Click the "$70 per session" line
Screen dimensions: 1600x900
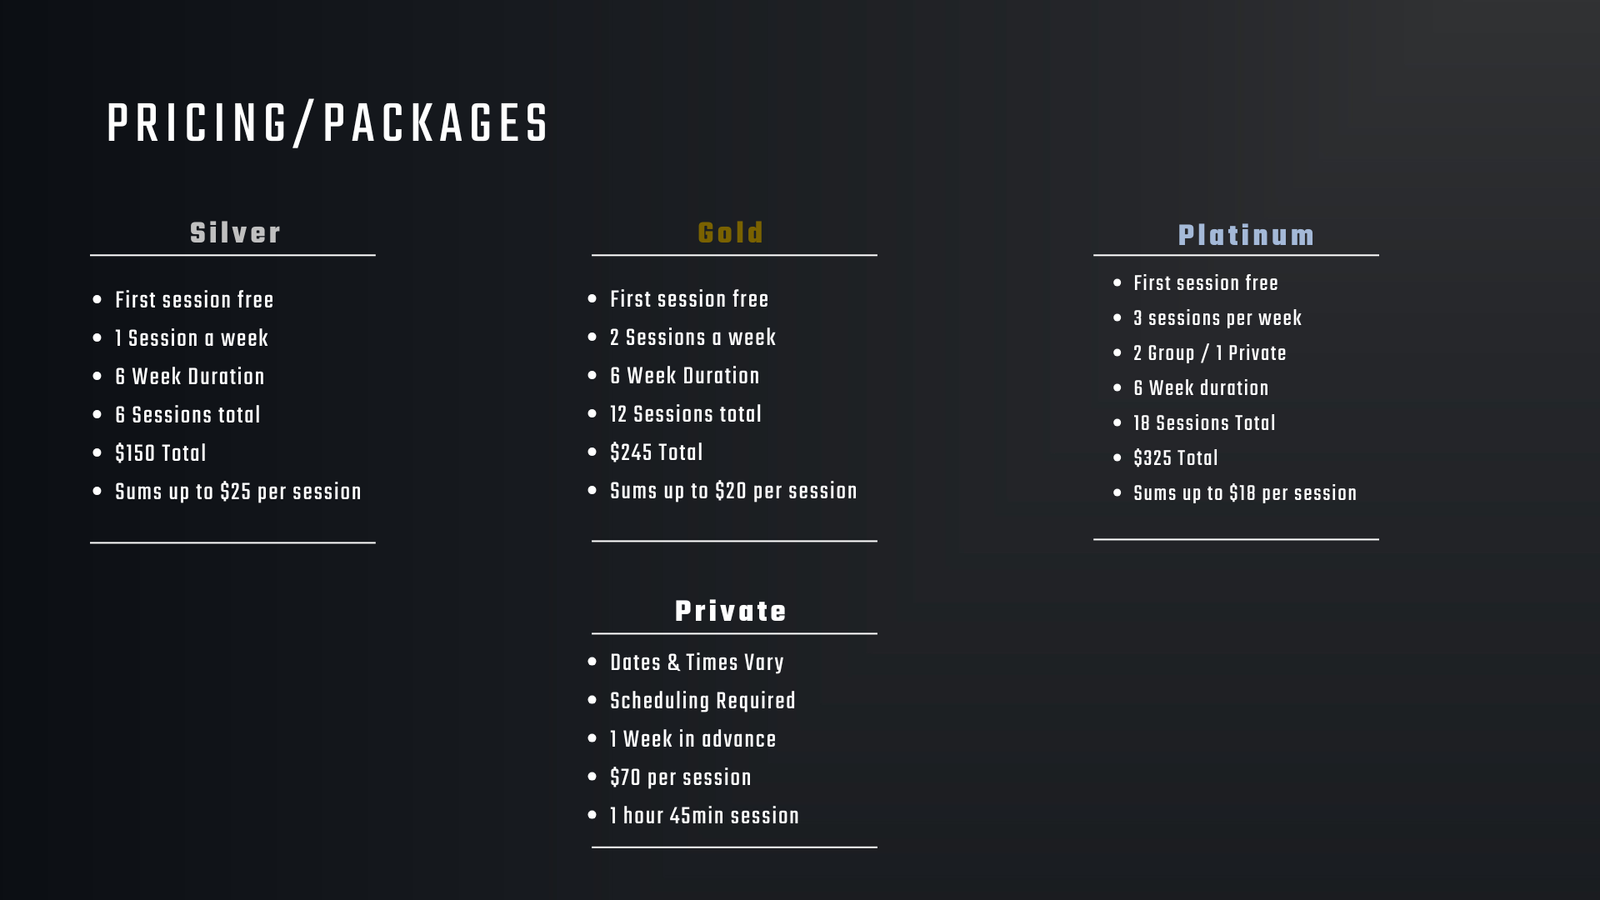[680, 777]
